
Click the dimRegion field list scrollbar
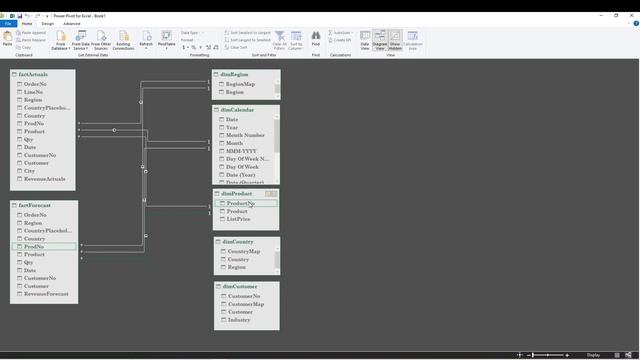coord(278,89)
